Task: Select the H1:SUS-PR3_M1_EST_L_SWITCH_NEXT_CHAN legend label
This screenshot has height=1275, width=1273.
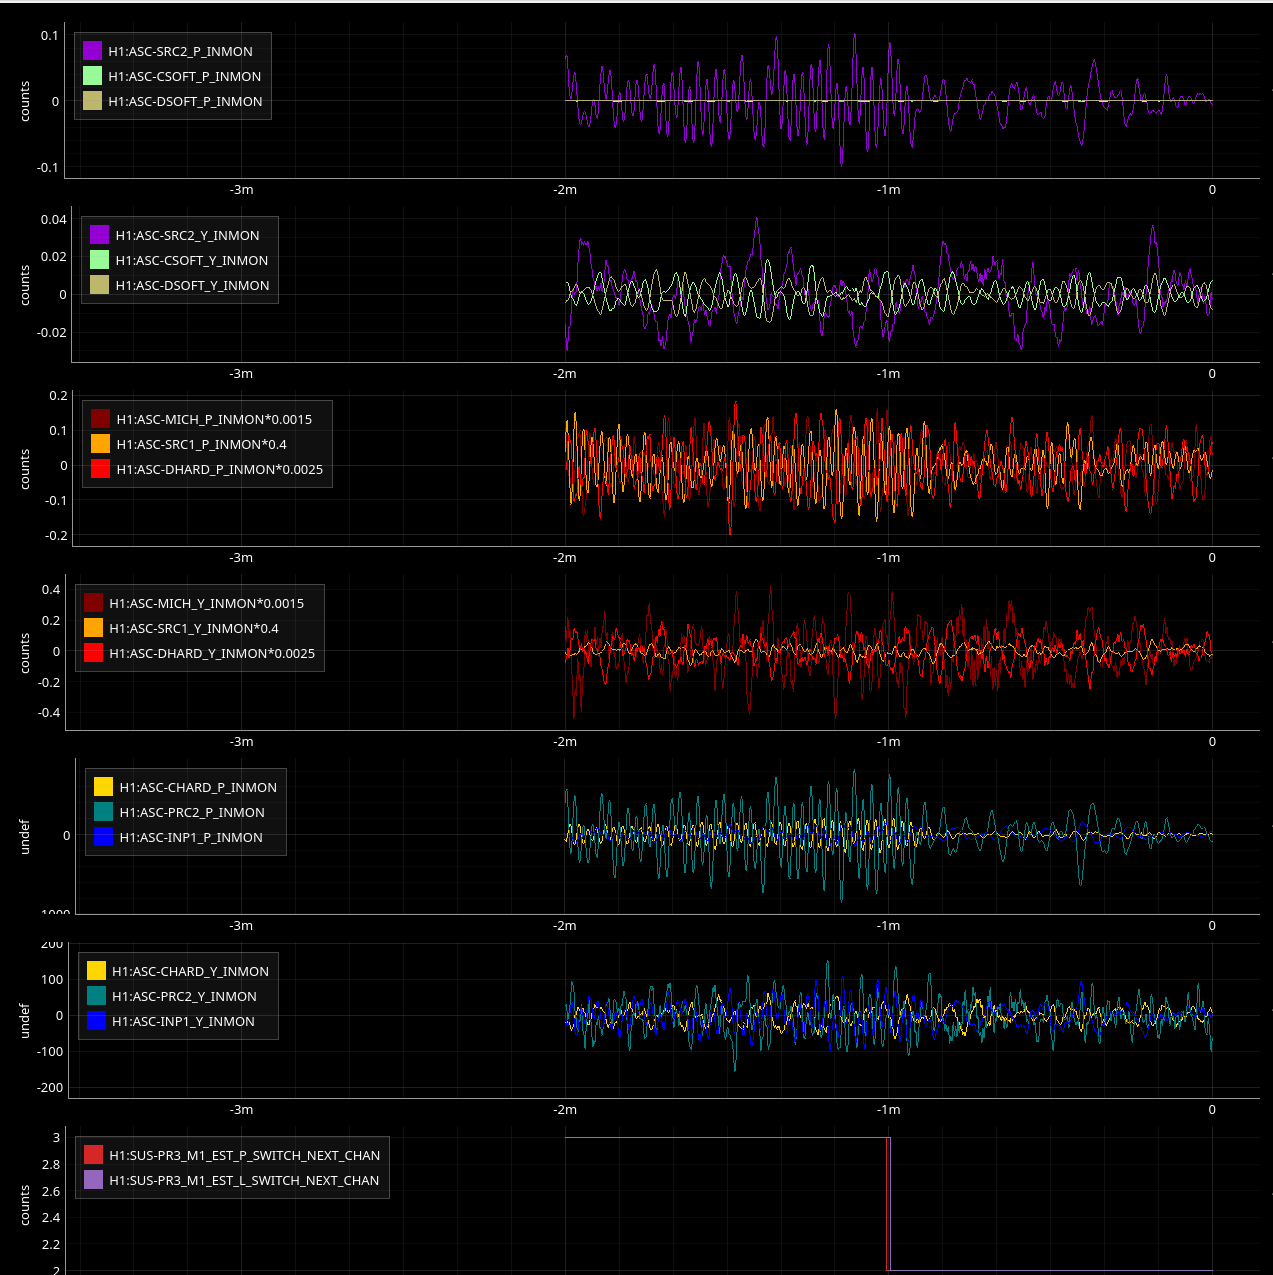Action: [x=244, y=1180]
